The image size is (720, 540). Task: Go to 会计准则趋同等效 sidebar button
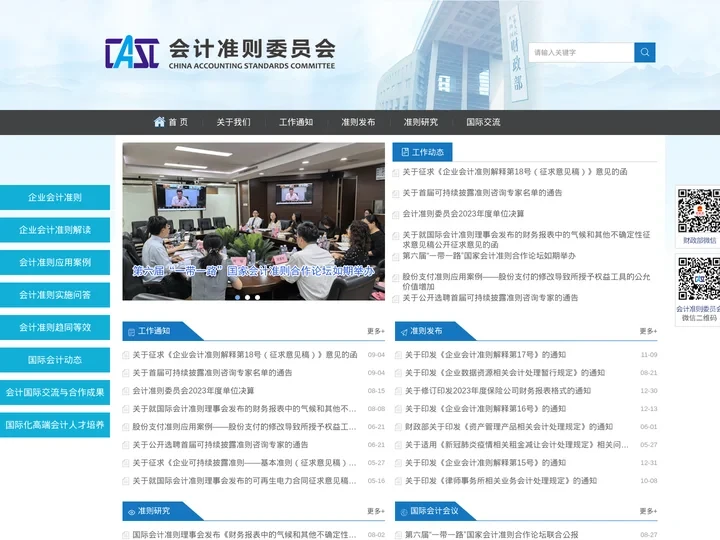55,327
